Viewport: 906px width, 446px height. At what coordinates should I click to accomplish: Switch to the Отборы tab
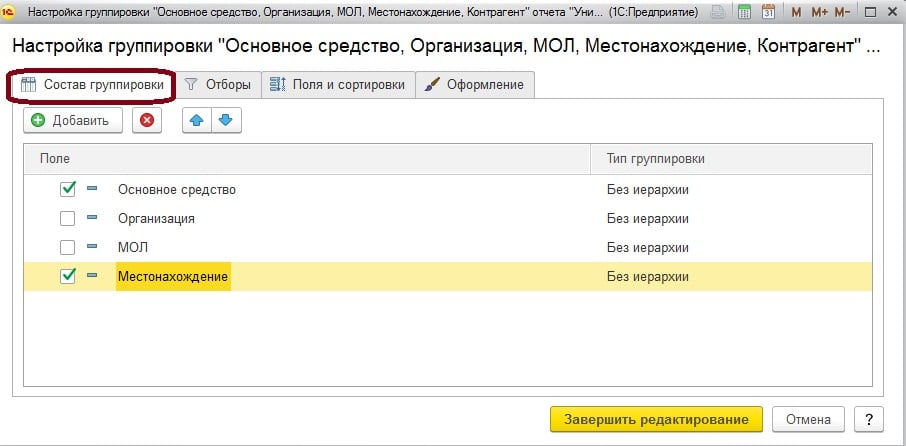(x=218, y=85)
